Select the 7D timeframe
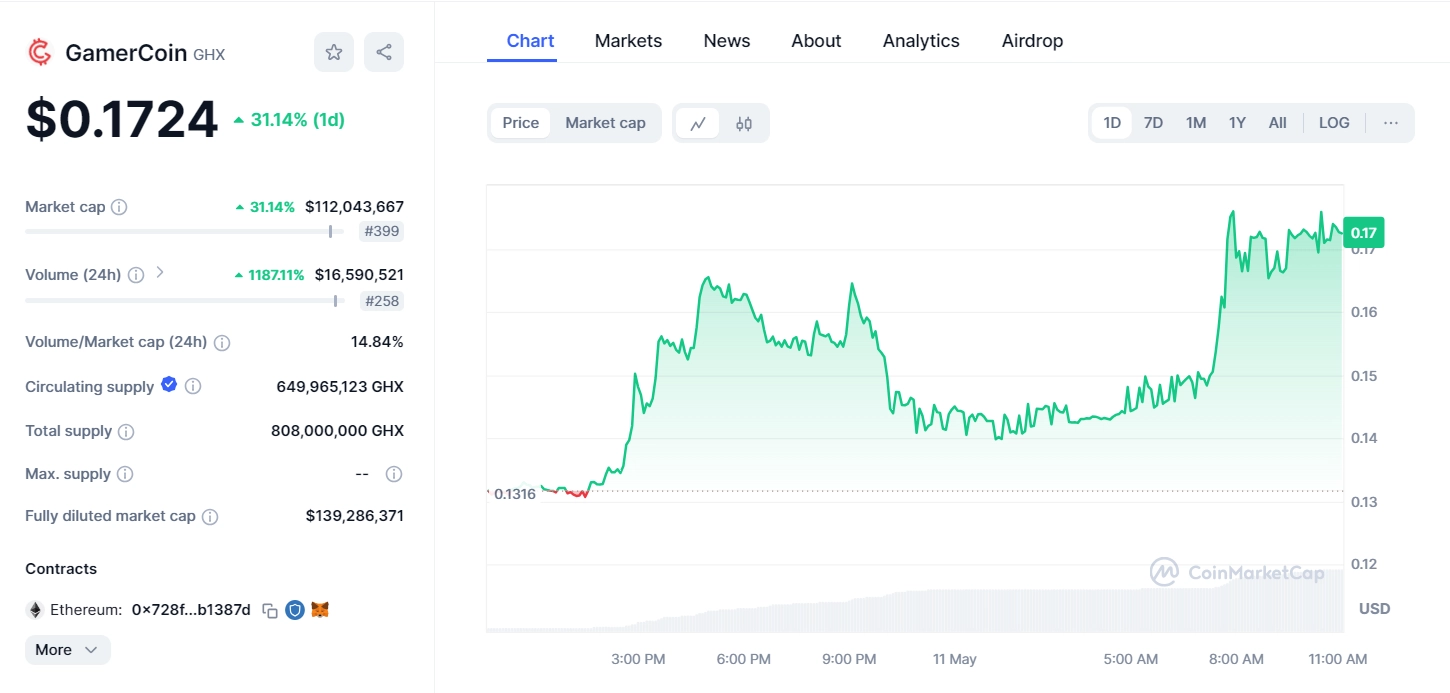 (1153, 122)
